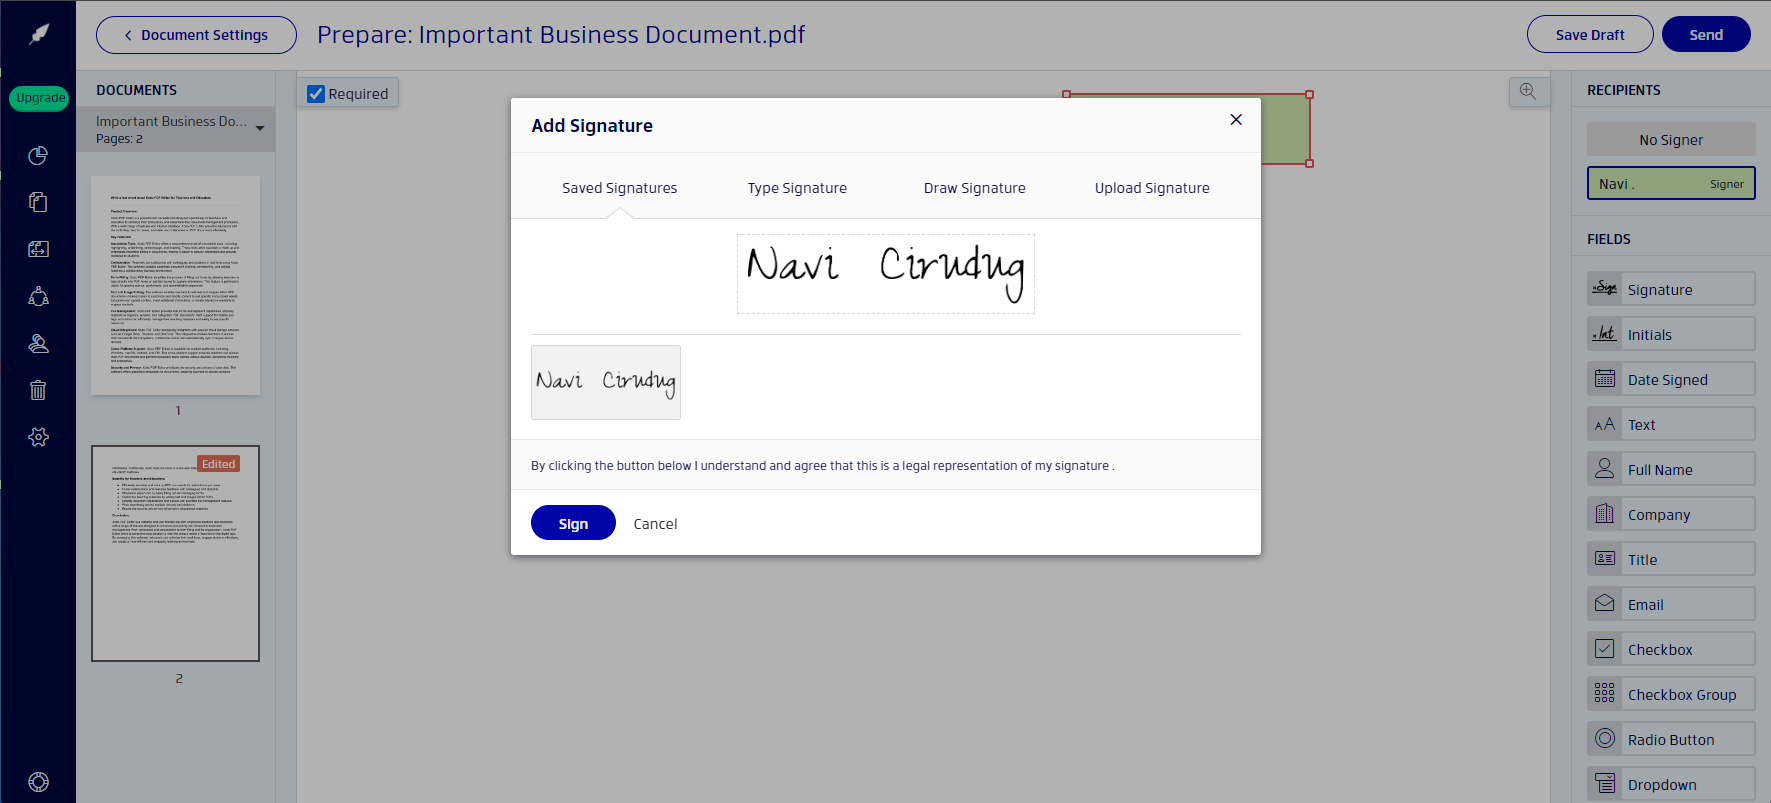Add a Full Name field

1671,469
